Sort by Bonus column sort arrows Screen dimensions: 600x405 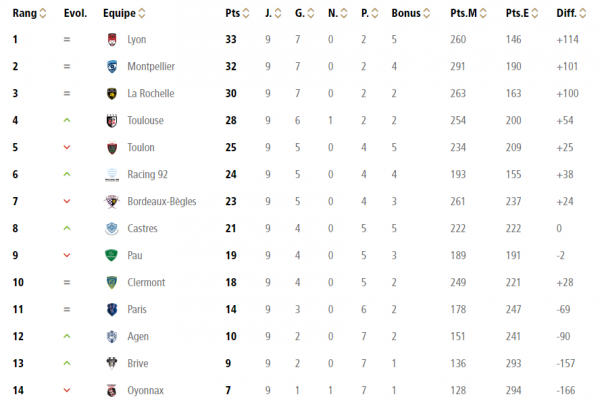pyautogui.click(x=426, y=13)
